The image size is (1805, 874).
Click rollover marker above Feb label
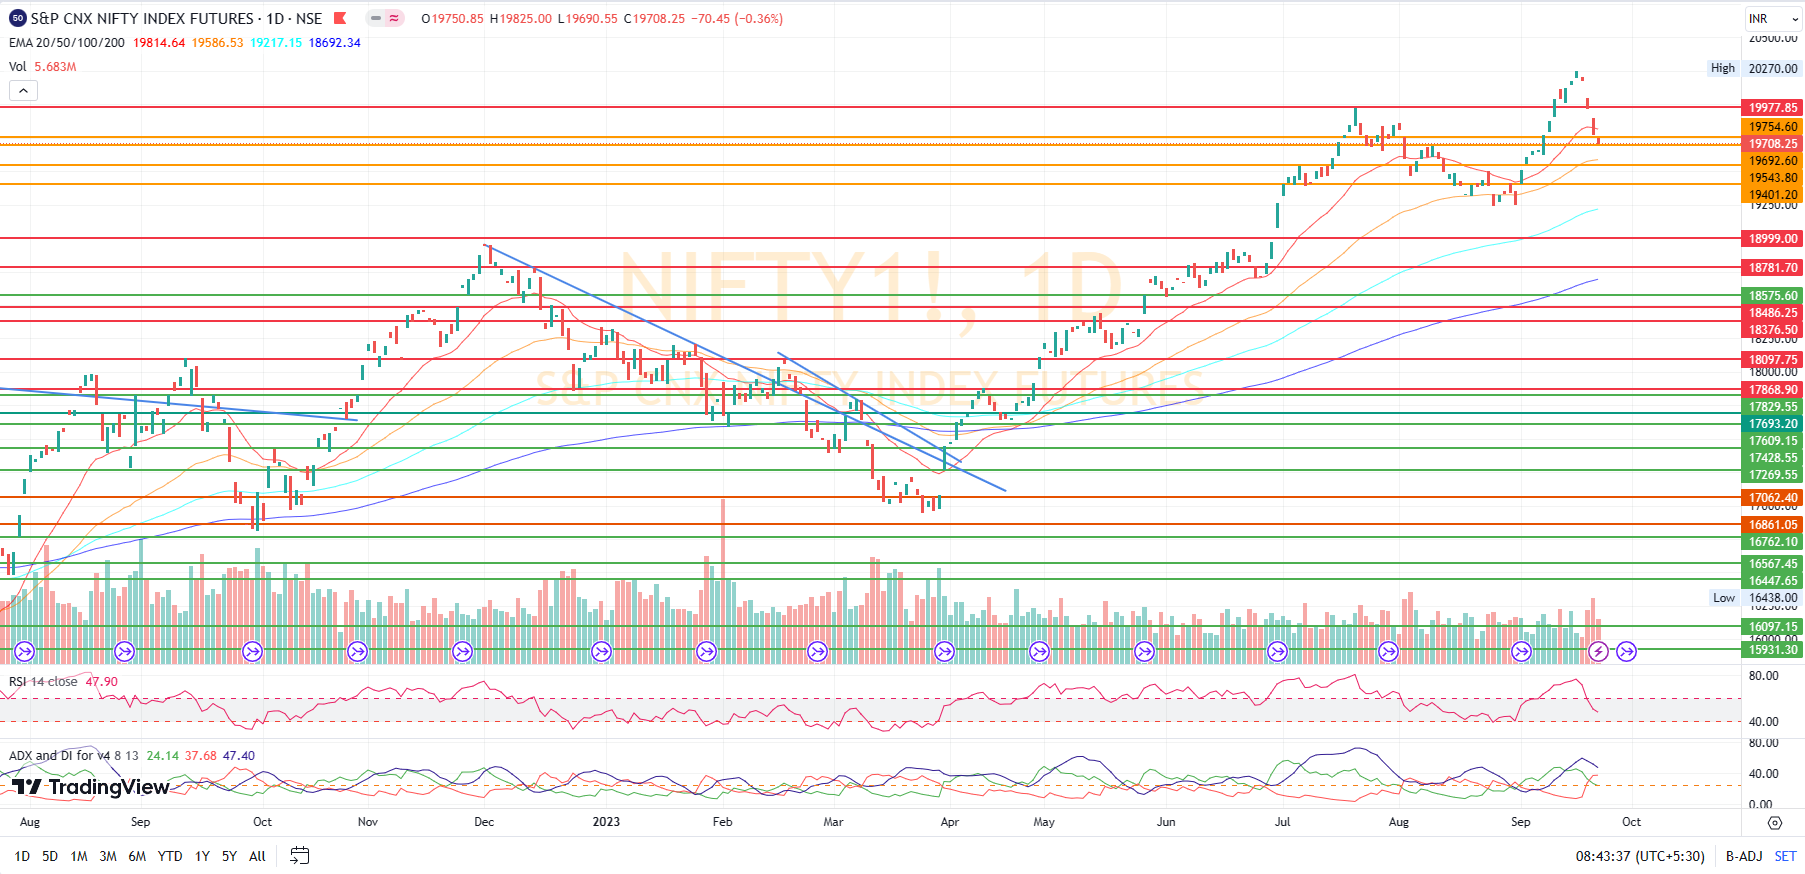pyautogui.click(x=706, y=652)
